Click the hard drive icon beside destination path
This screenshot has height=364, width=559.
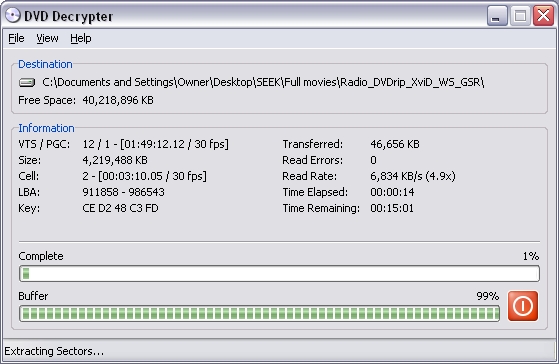pos(27,83)
